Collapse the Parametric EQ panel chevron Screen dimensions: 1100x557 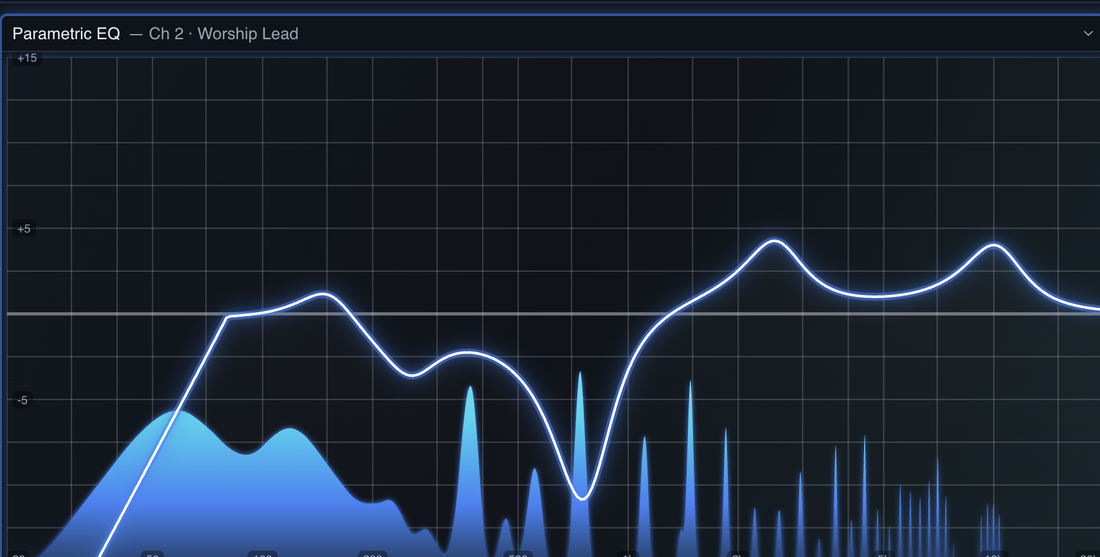[1089, 33]
